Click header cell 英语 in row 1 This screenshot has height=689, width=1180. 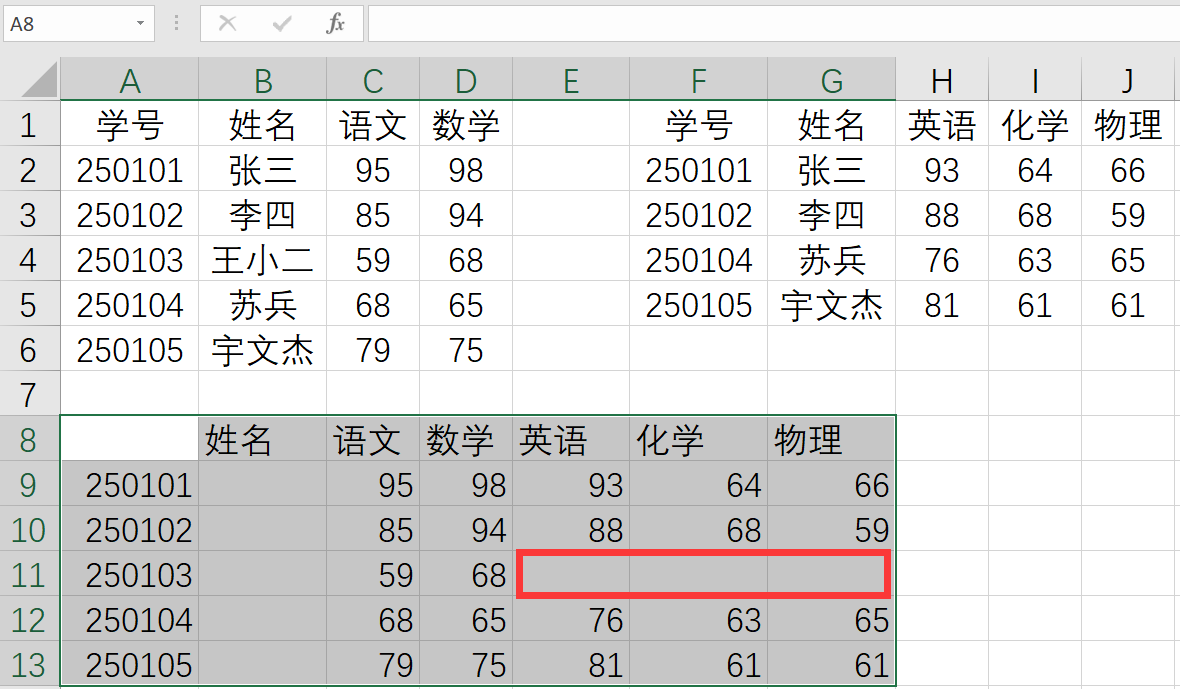coord(941,126)
